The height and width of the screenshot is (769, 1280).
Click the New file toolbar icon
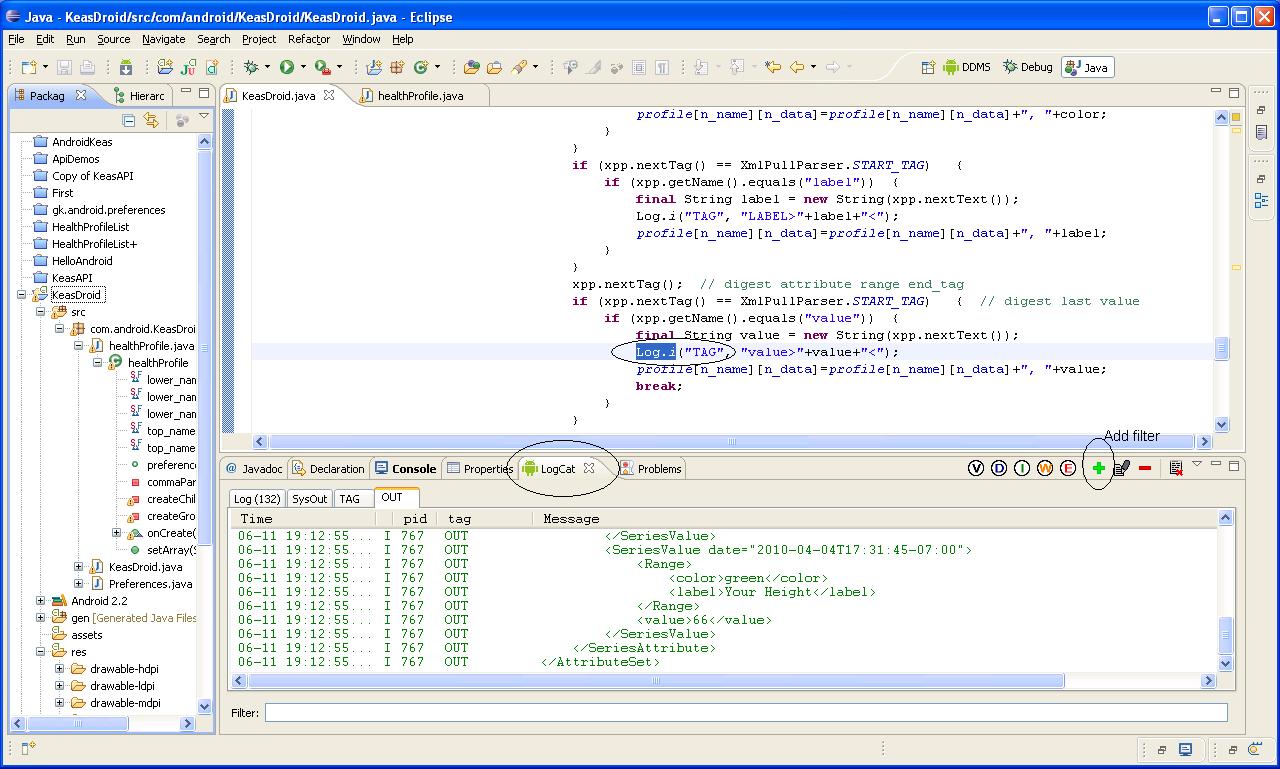pos(27,67)
